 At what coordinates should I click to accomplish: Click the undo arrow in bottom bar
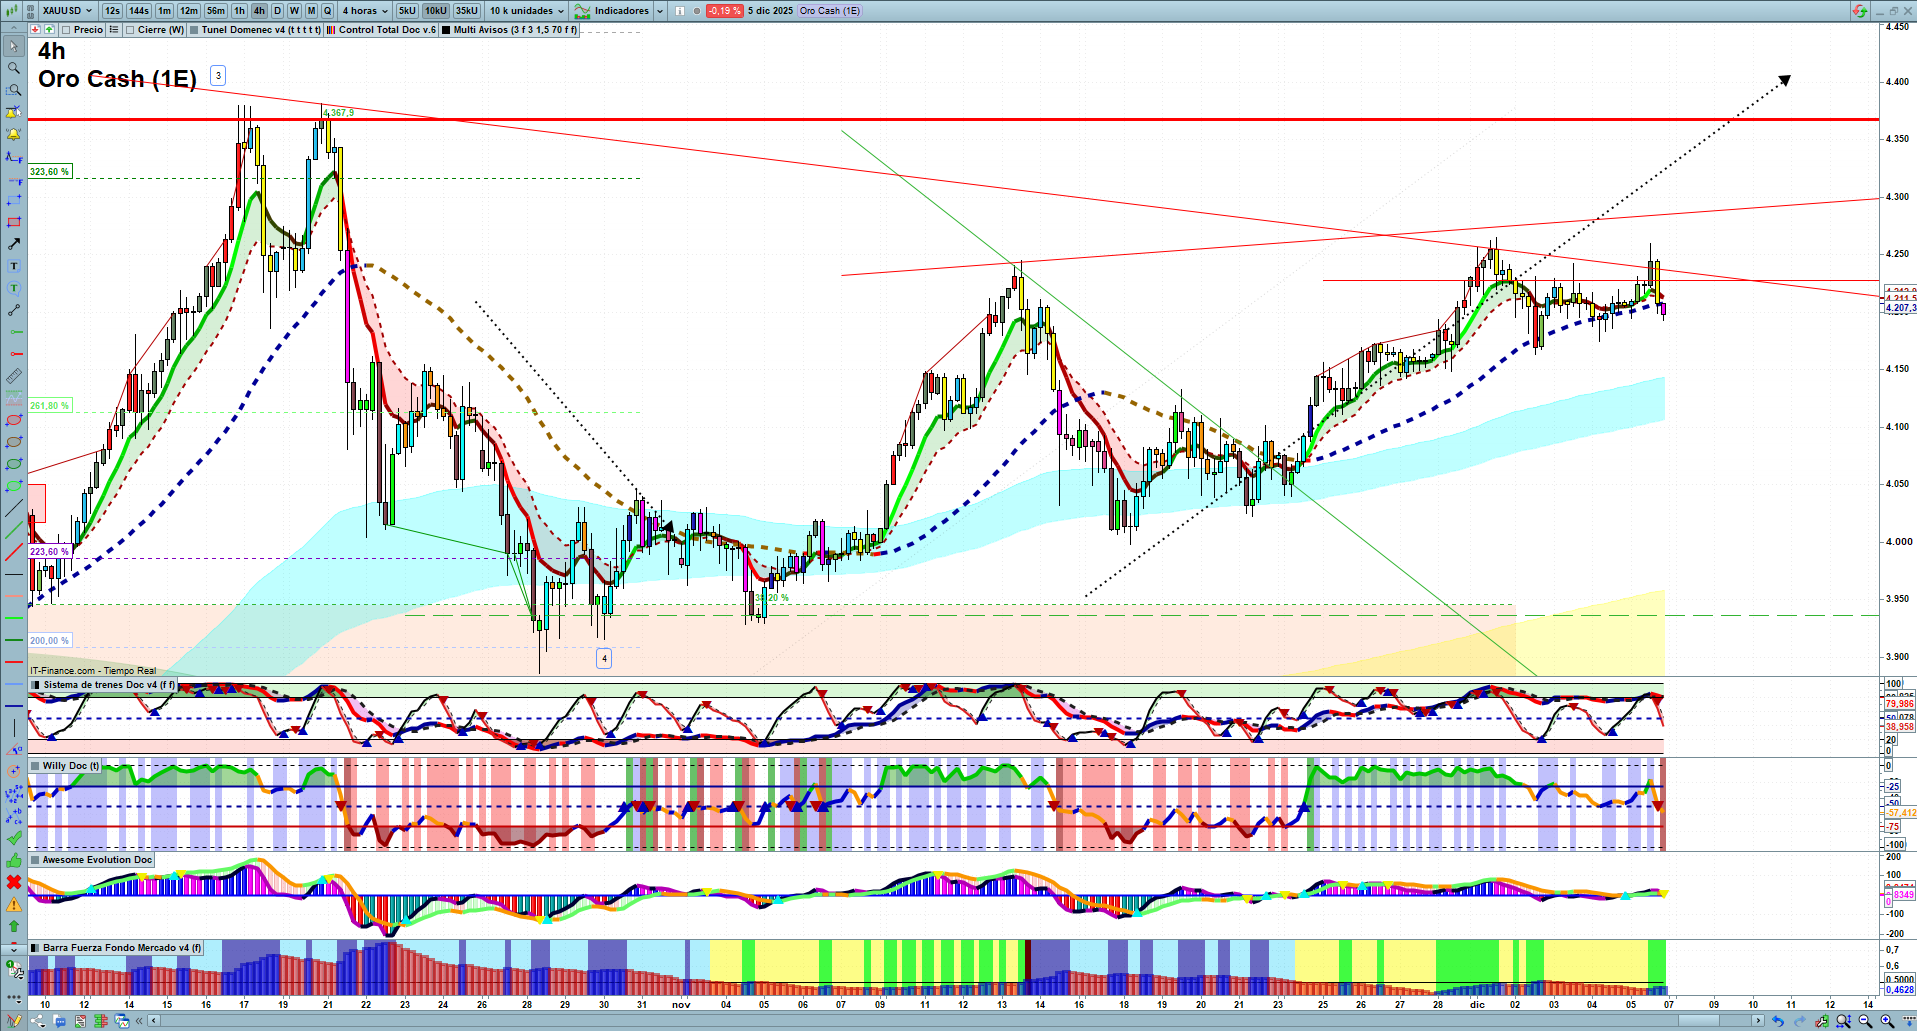[1778, 1021]
